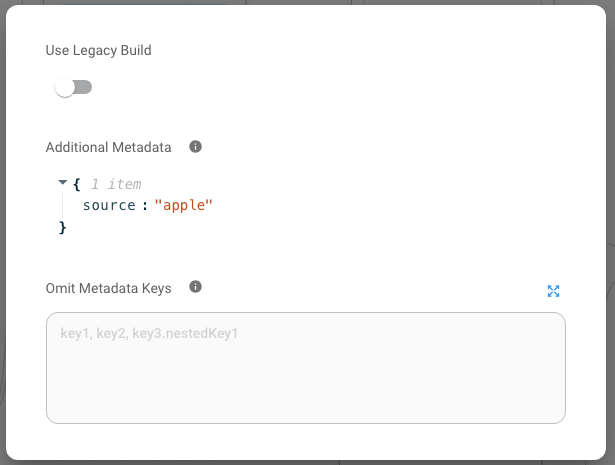
Task: Click the "source" key in the JSON
Action: click(x=108, y=205)
